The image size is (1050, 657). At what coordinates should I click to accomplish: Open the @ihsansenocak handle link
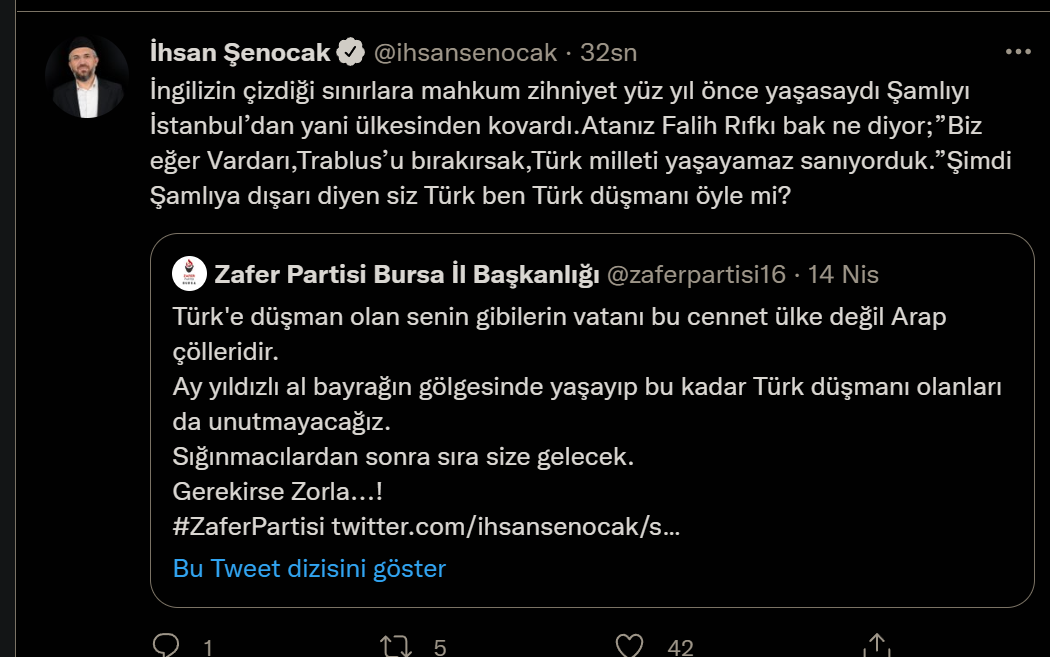coord(464,52)
